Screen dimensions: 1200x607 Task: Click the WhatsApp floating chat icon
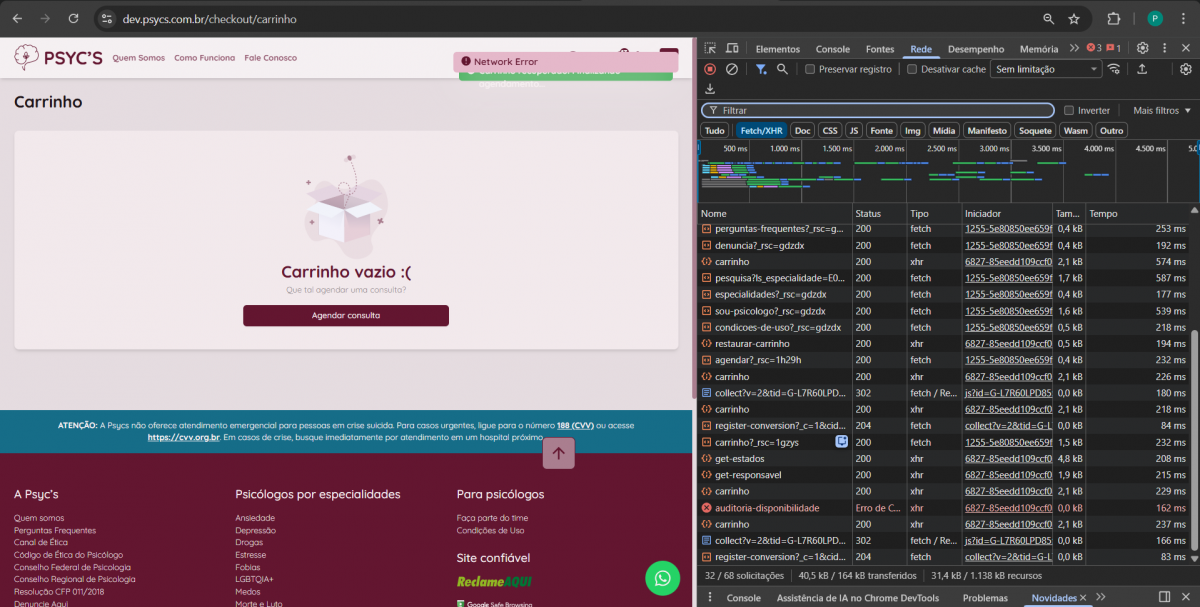tap(662, 578)
